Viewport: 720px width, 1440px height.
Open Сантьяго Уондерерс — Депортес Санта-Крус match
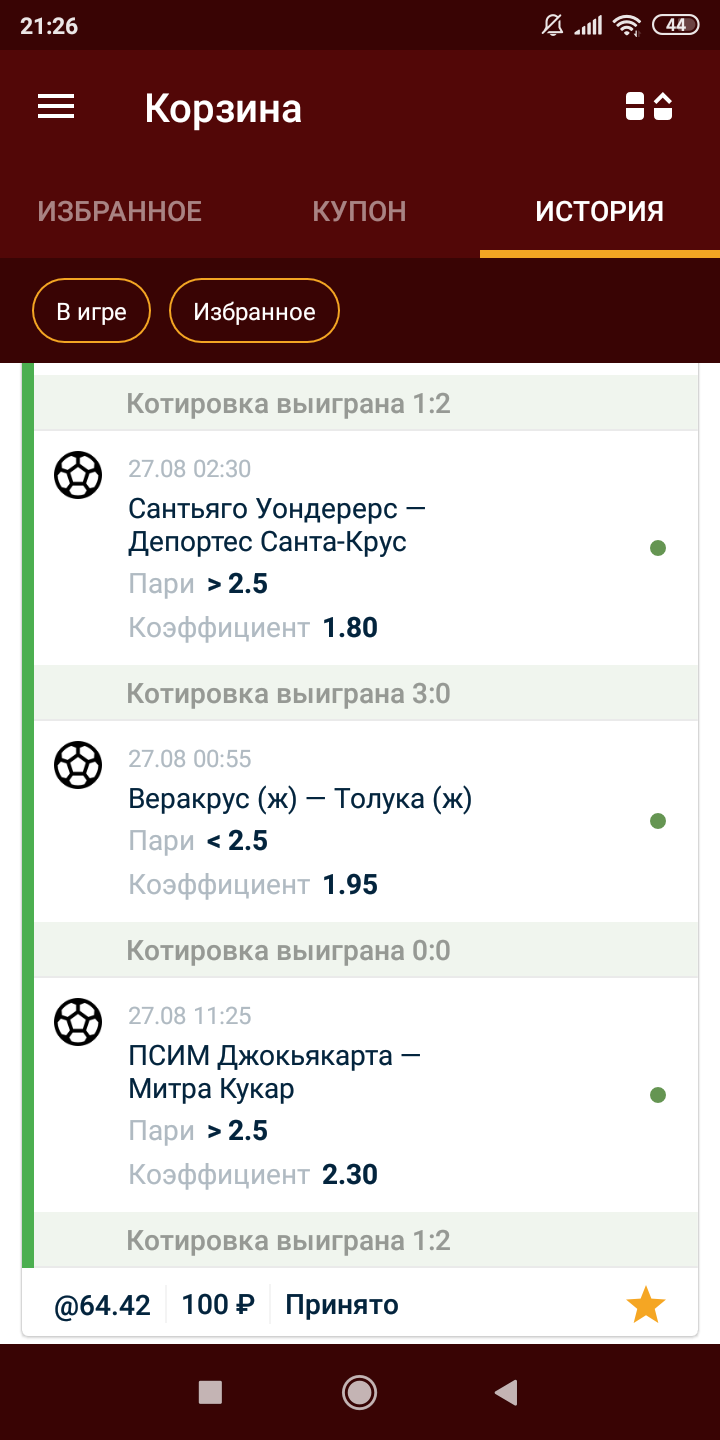tap(277, 525)
